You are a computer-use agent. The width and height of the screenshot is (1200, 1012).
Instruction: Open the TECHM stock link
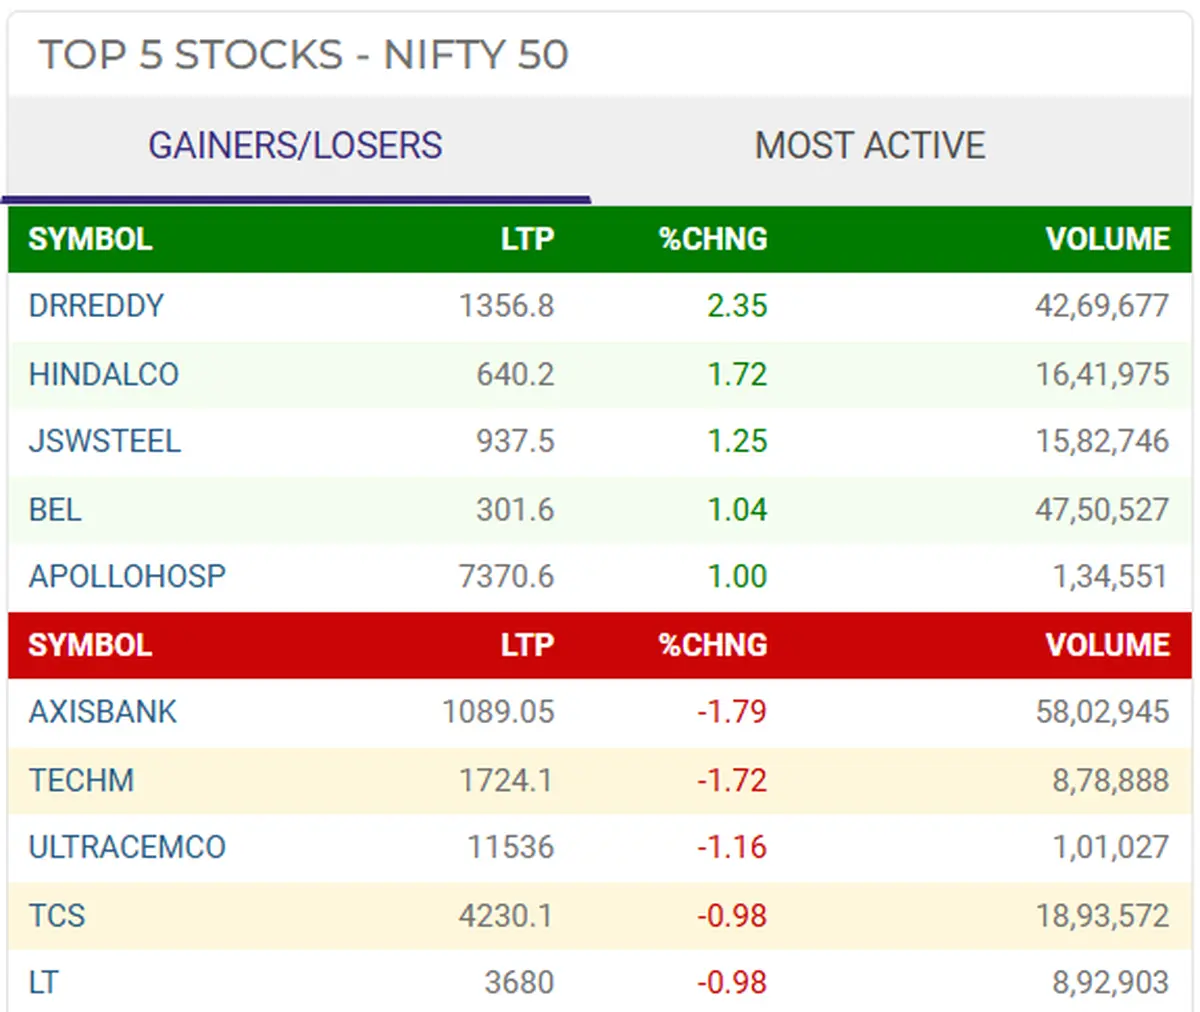pos(81,780)
